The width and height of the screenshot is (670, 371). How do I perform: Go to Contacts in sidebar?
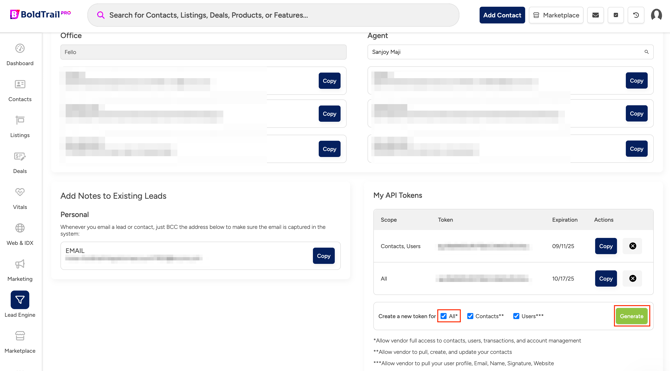(x=20, y=84)
